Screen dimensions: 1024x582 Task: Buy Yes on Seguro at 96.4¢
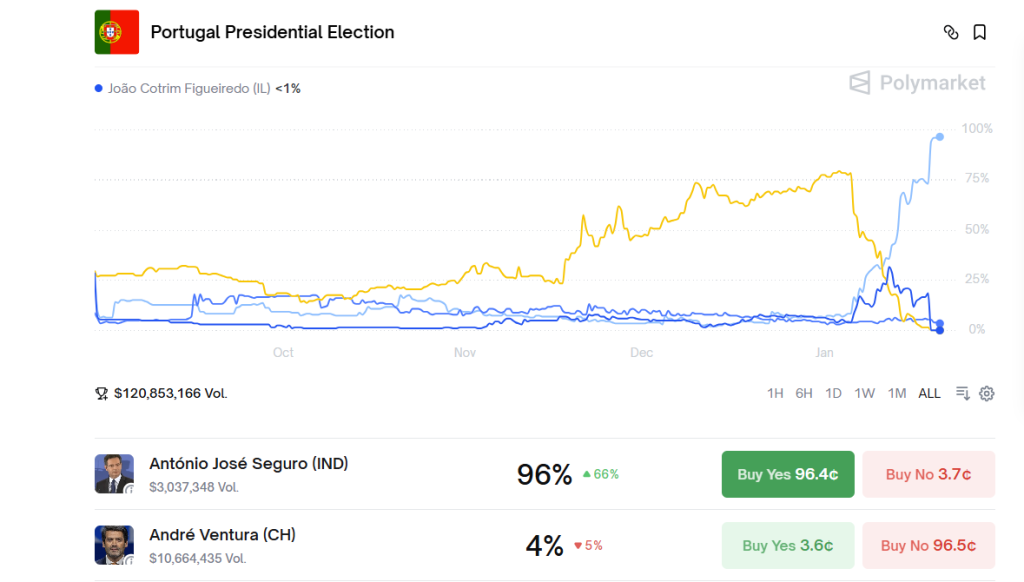pos(788,474)
